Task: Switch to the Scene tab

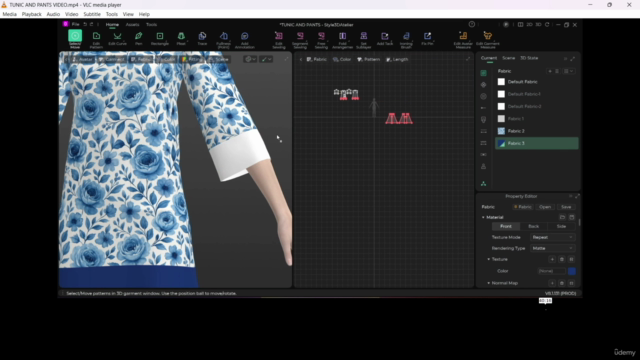Action: tap(509, 58)
